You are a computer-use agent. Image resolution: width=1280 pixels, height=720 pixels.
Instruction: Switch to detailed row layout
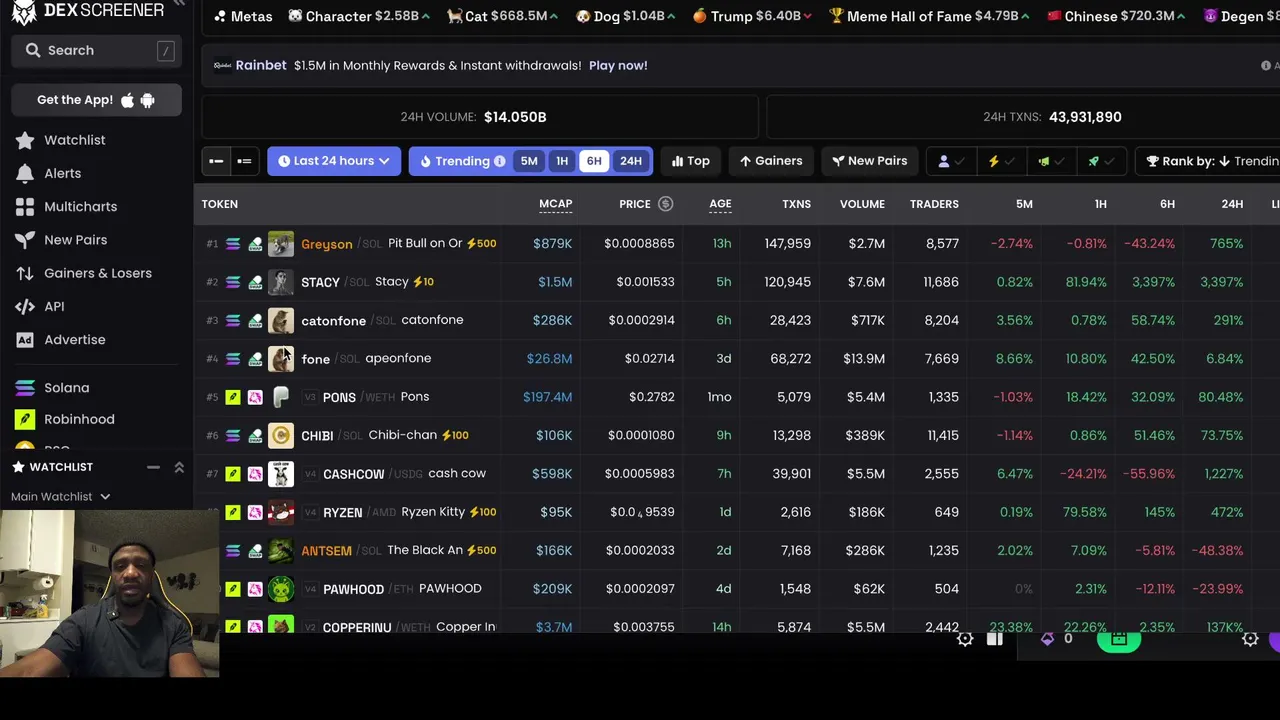click(244, 161)
